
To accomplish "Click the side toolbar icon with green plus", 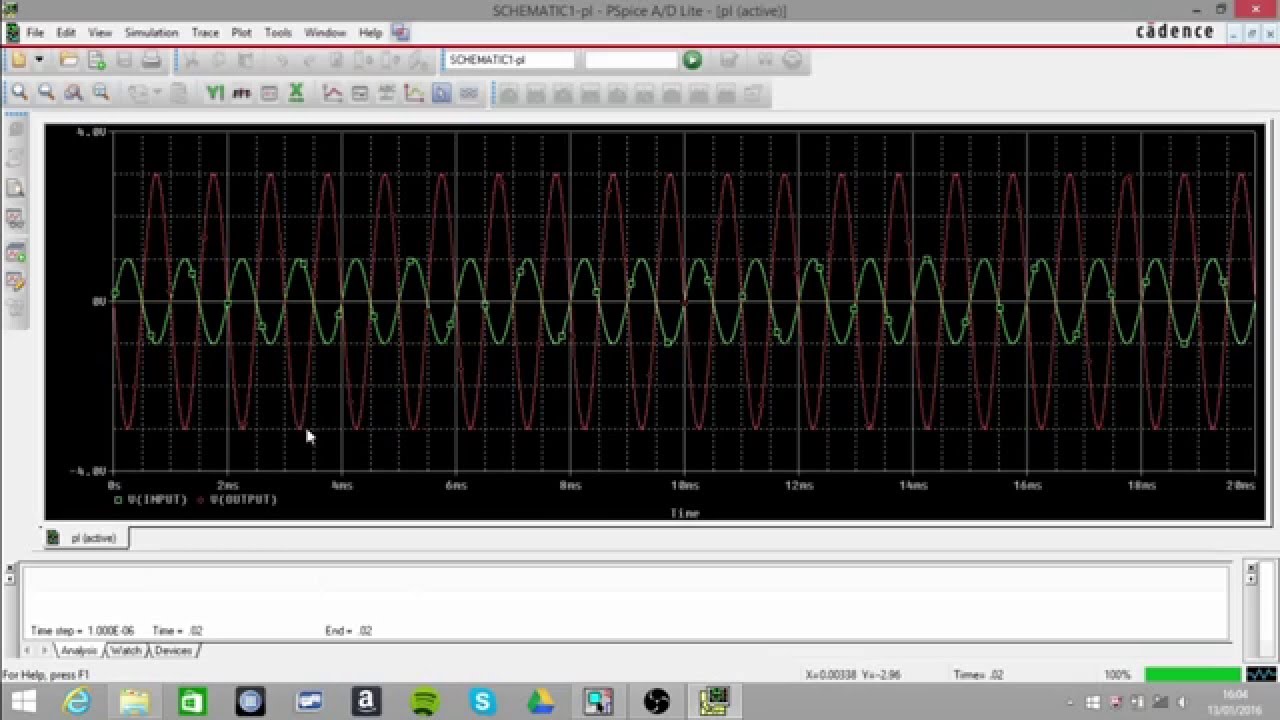I will tap(16, 253).
